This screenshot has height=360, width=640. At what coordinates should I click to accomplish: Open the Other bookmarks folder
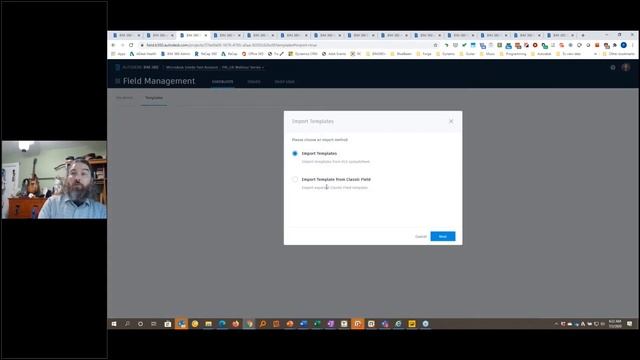pyautogui.click(x=619, y=54)
